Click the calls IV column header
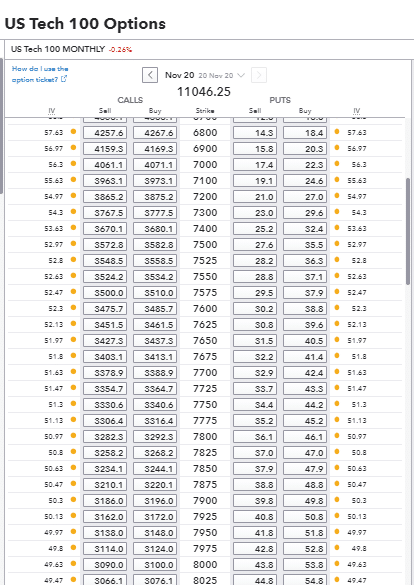 [x=52, y=111]
